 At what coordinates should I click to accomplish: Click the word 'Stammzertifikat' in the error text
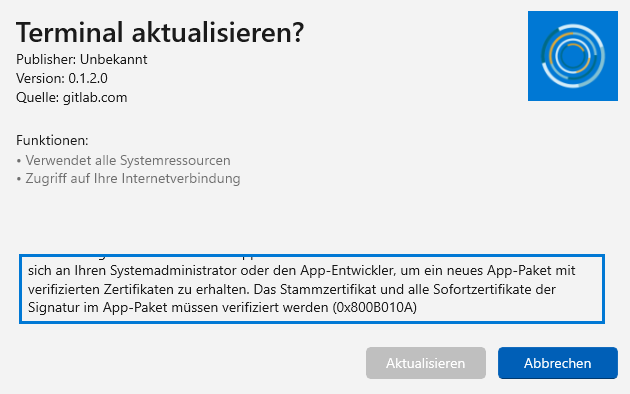328,289
